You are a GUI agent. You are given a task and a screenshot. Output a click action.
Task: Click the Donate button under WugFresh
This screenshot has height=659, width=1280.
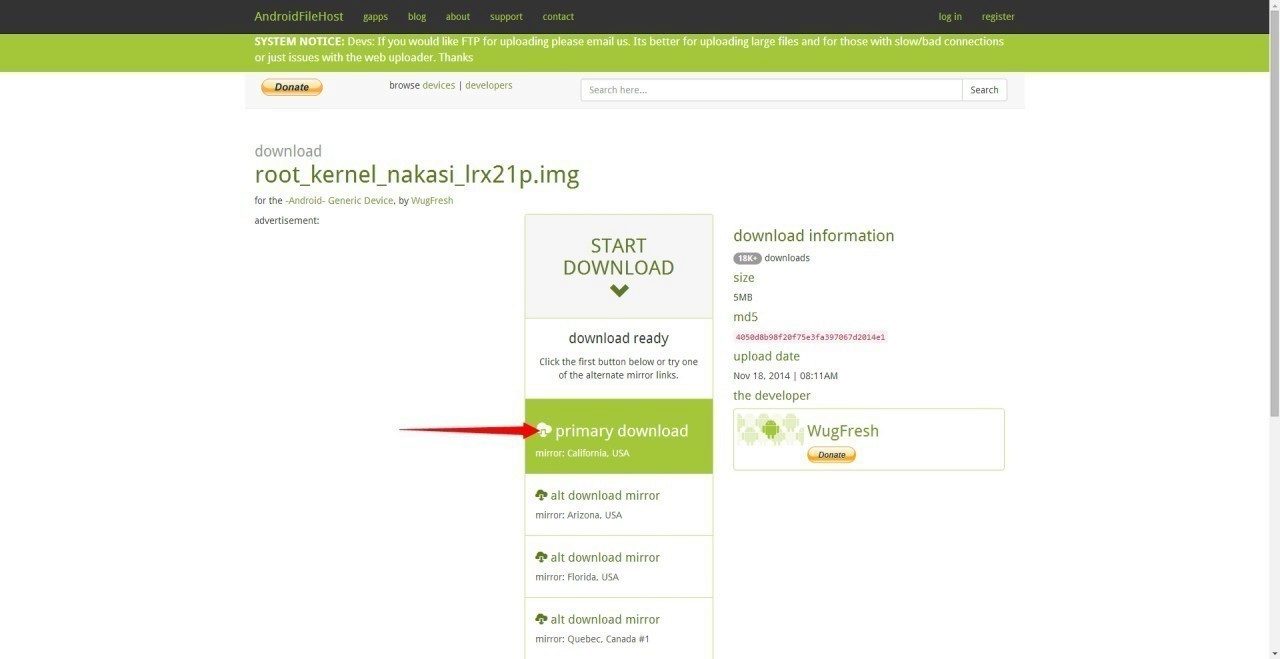[832, 455]
